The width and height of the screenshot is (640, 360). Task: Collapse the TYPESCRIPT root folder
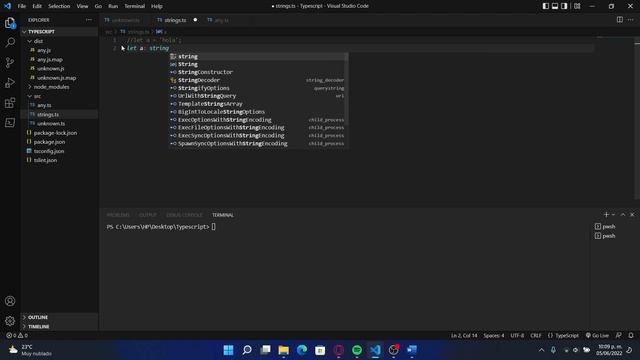pos(60,31)
